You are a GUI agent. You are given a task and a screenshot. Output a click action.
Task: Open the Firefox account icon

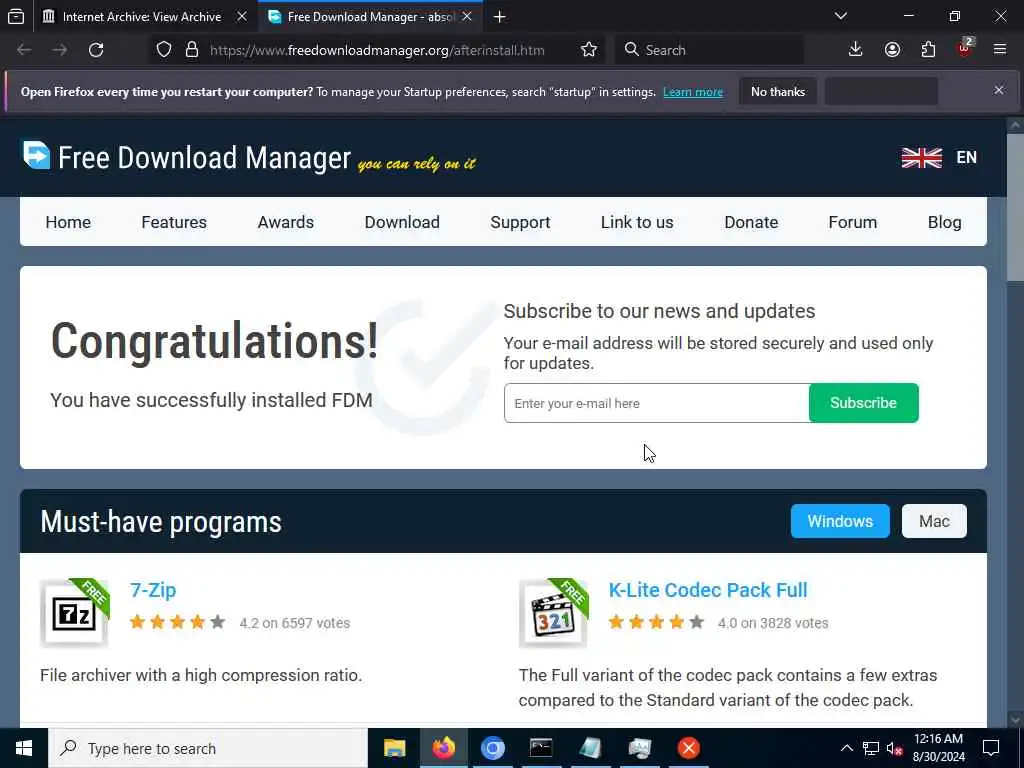pos(892,50)
